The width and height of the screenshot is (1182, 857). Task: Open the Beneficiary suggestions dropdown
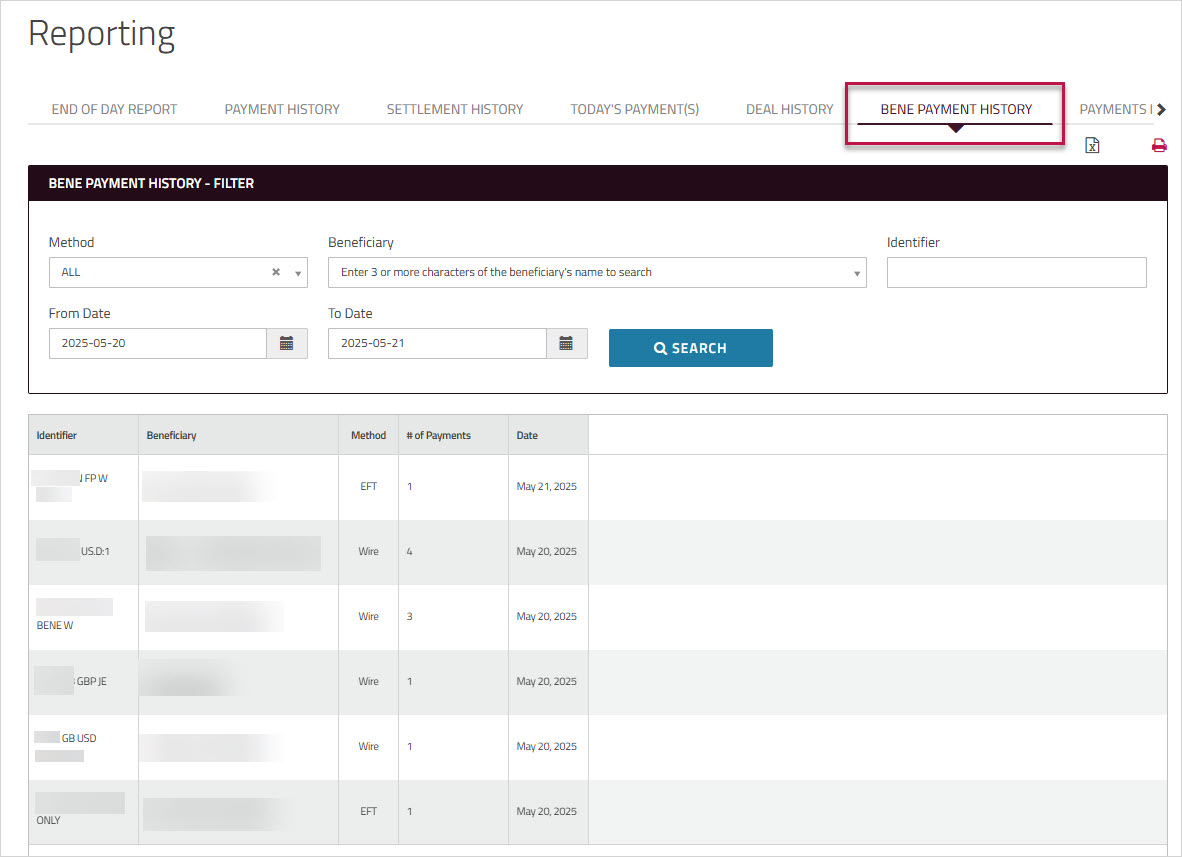pos(856,272)
